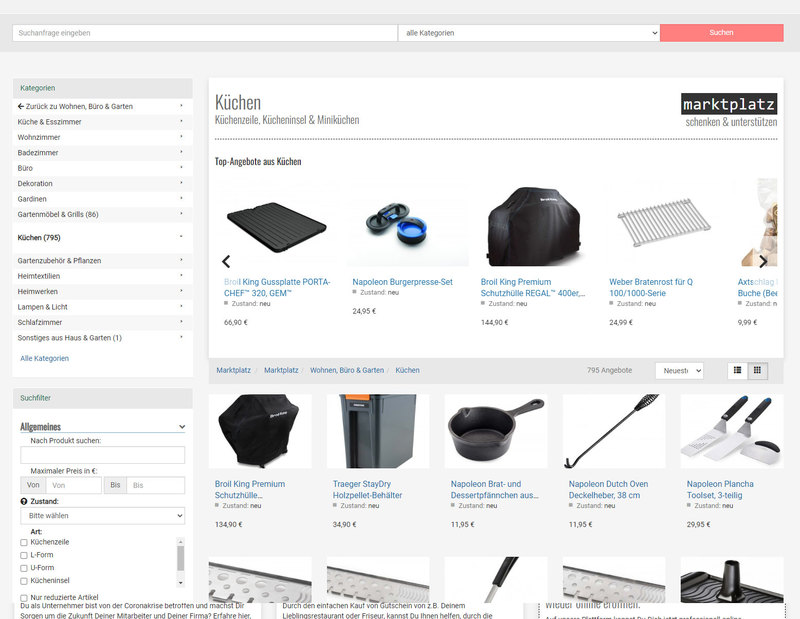The height and width of the screenshot is (619, 800).
Task: Expand the Gartenmöbel & Grills category arrow
Action: pyautogui.click(x=181, y=214)
